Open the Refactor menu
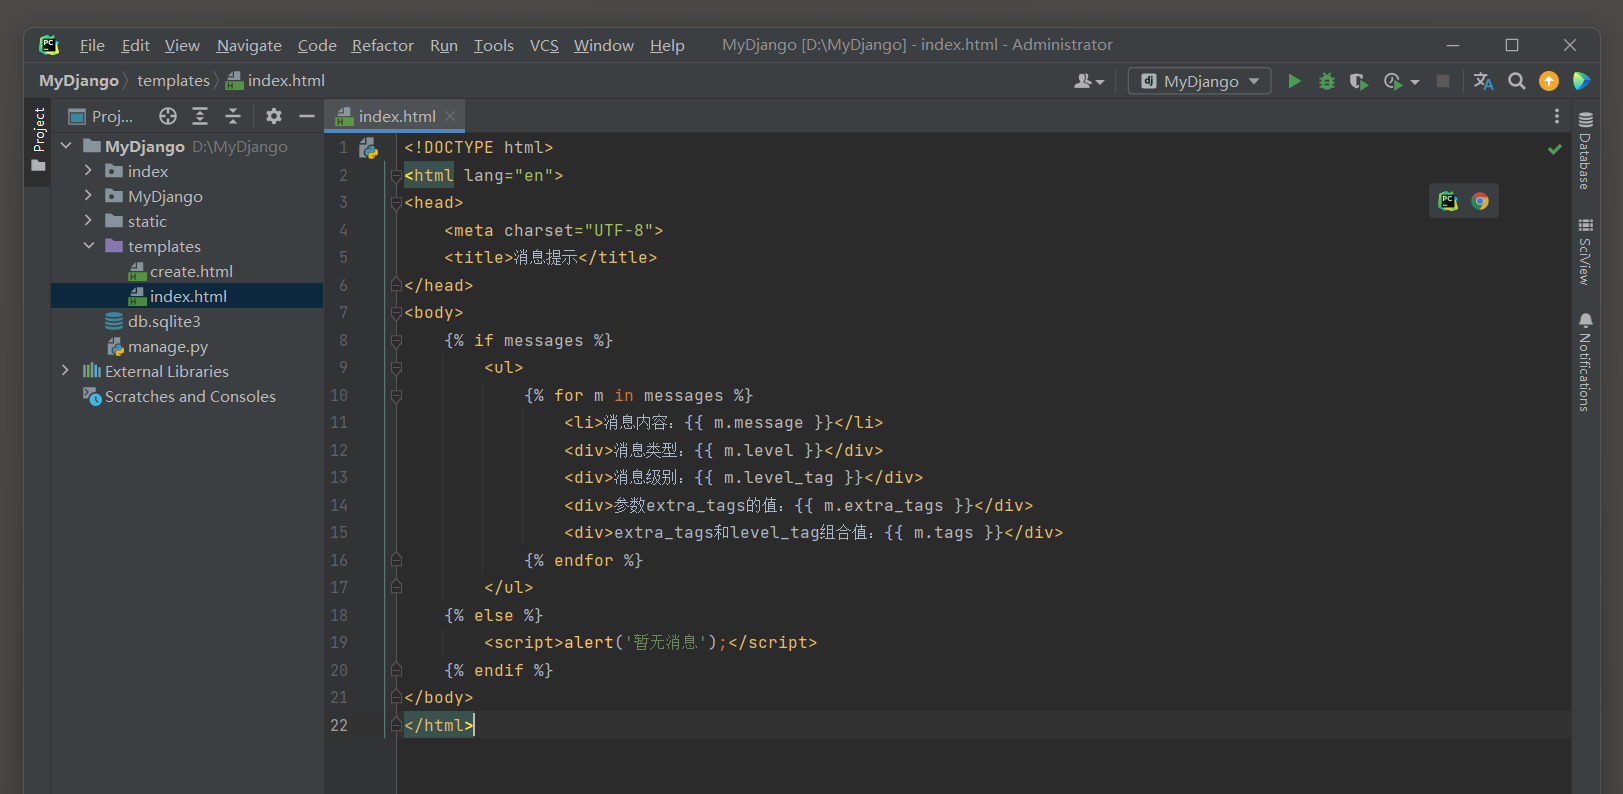The height and width of the screenshot is (794, 1623). coord(382,45)
